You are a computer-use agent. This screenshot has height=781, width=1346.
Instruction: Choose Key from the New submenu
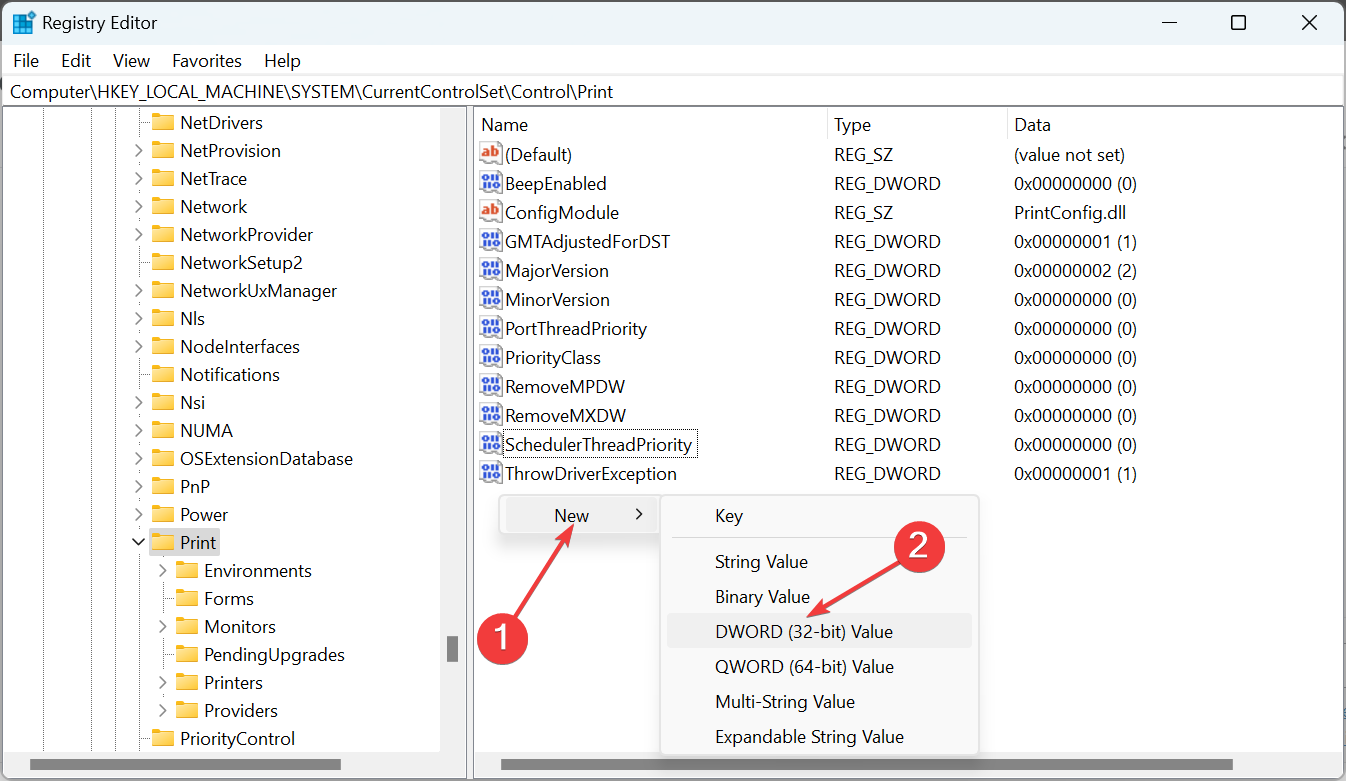point(819,516)
